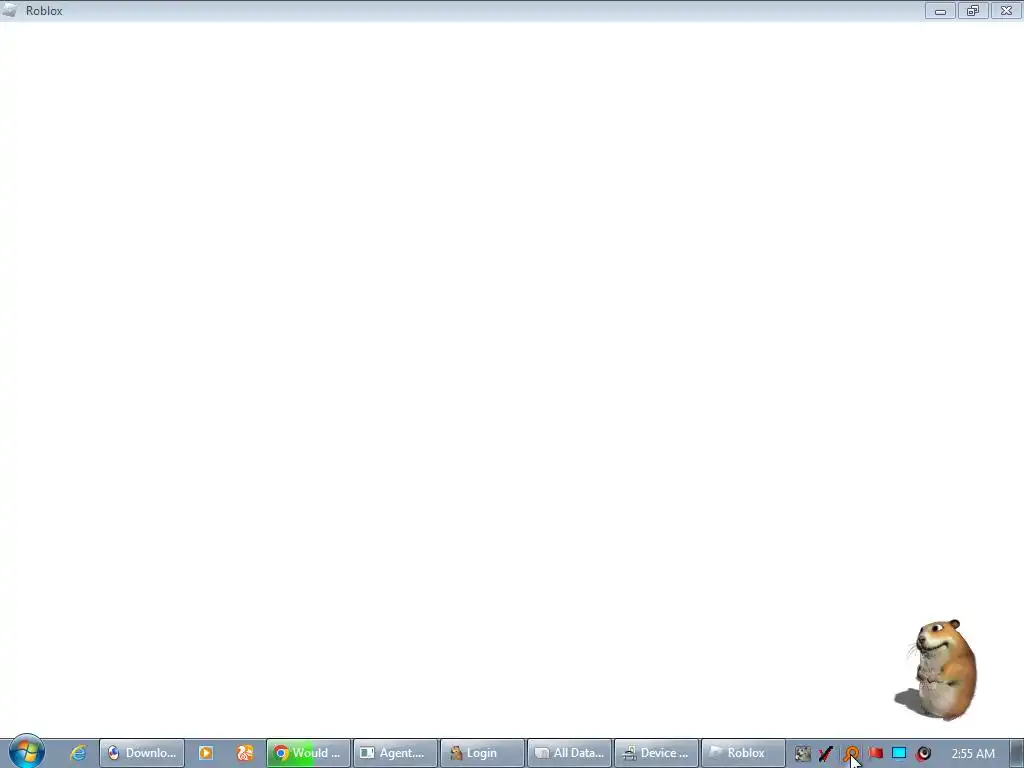This screenshot has height=768, width=1024.
Task: Open the red flag Action Center icon
Action: [x=875, y=754]
